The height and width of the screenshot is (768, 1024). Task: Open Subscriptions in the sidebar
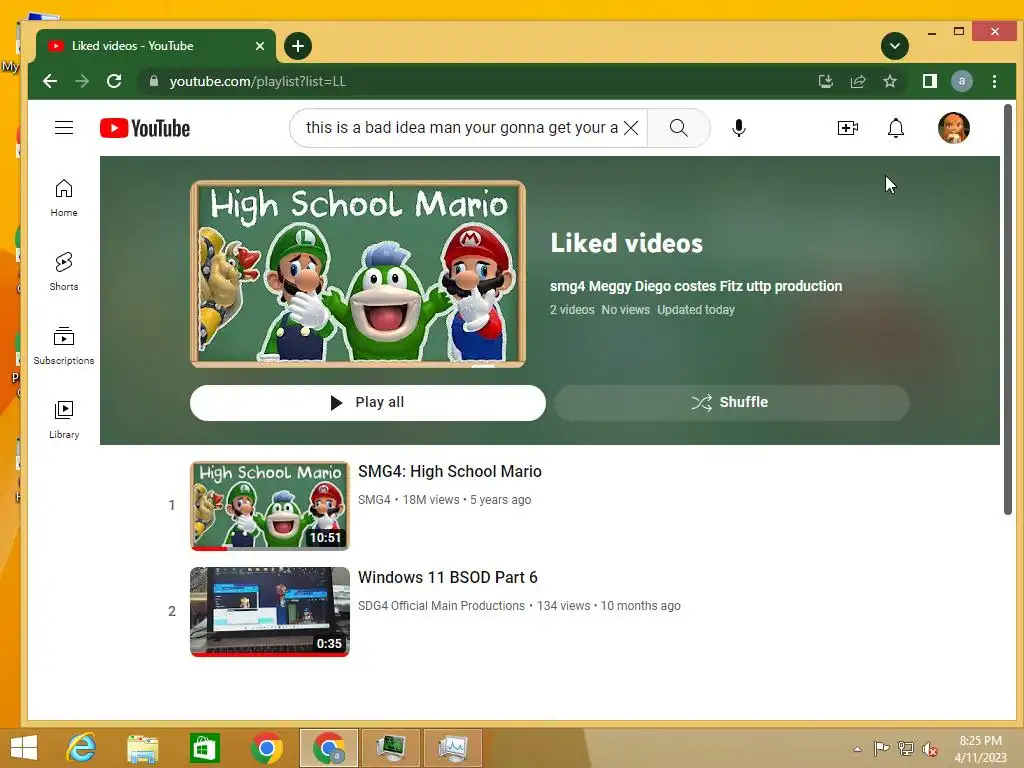(x=64, y=345)
